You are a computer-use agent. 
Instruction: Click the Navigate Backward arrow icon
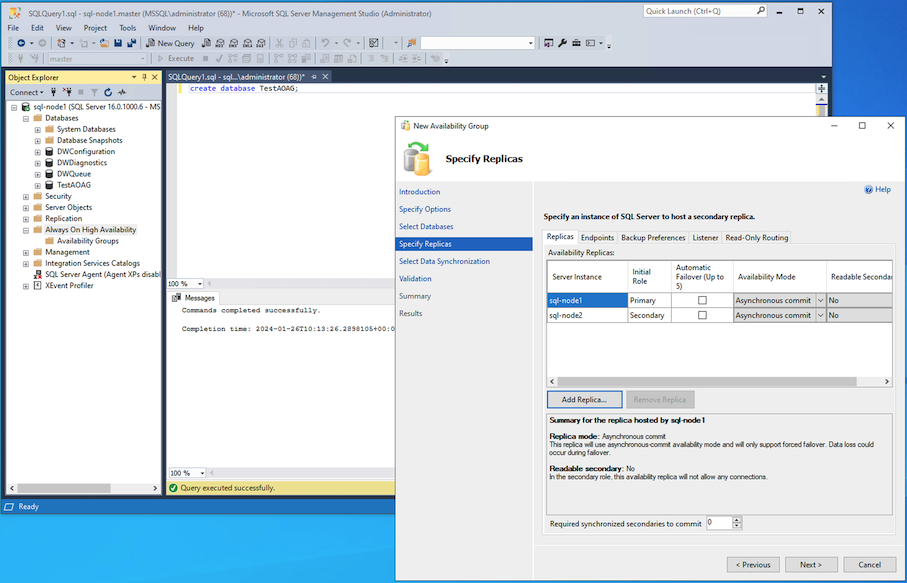[x=21, y=43]
